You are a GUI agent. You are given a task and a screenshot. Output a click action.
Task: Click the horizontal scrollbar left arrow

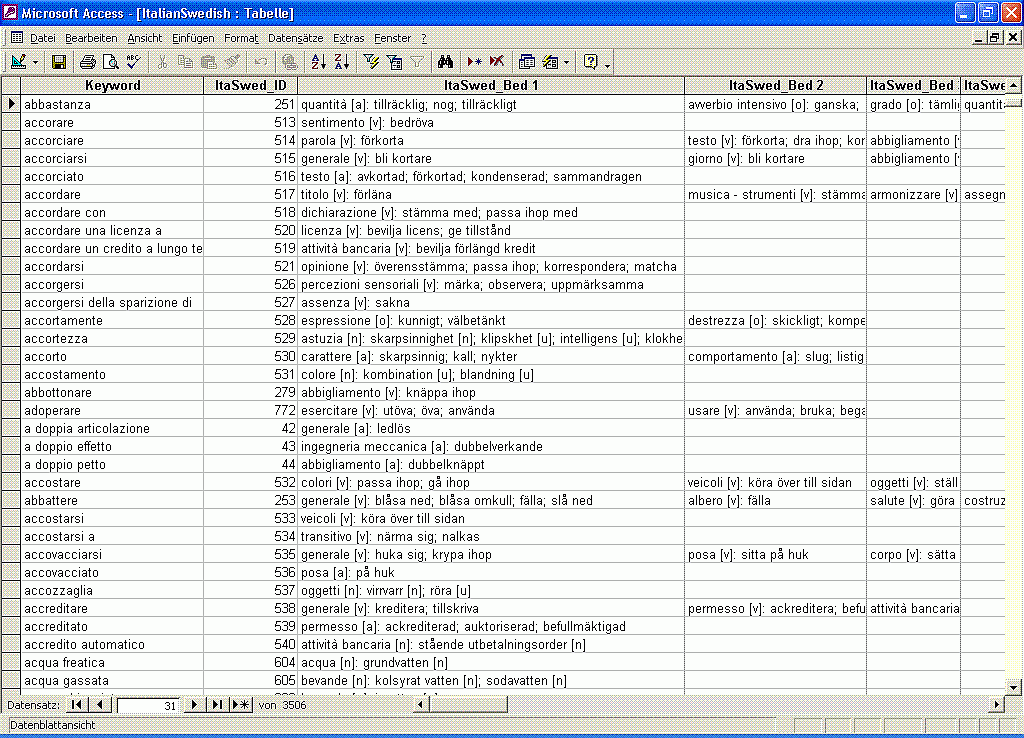pos(420,705)
